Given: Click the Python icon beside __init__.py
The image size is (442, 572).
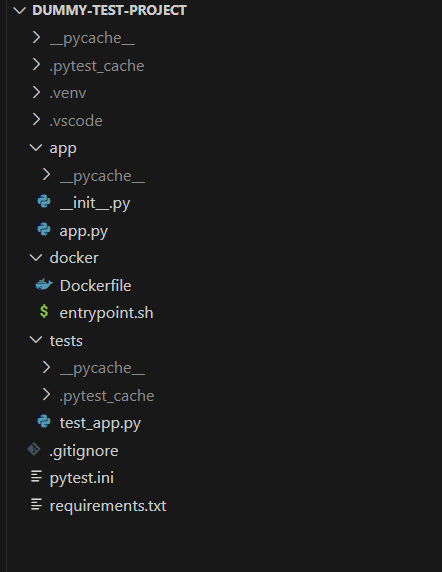Looking at the screenshot, I should point(44,202).
